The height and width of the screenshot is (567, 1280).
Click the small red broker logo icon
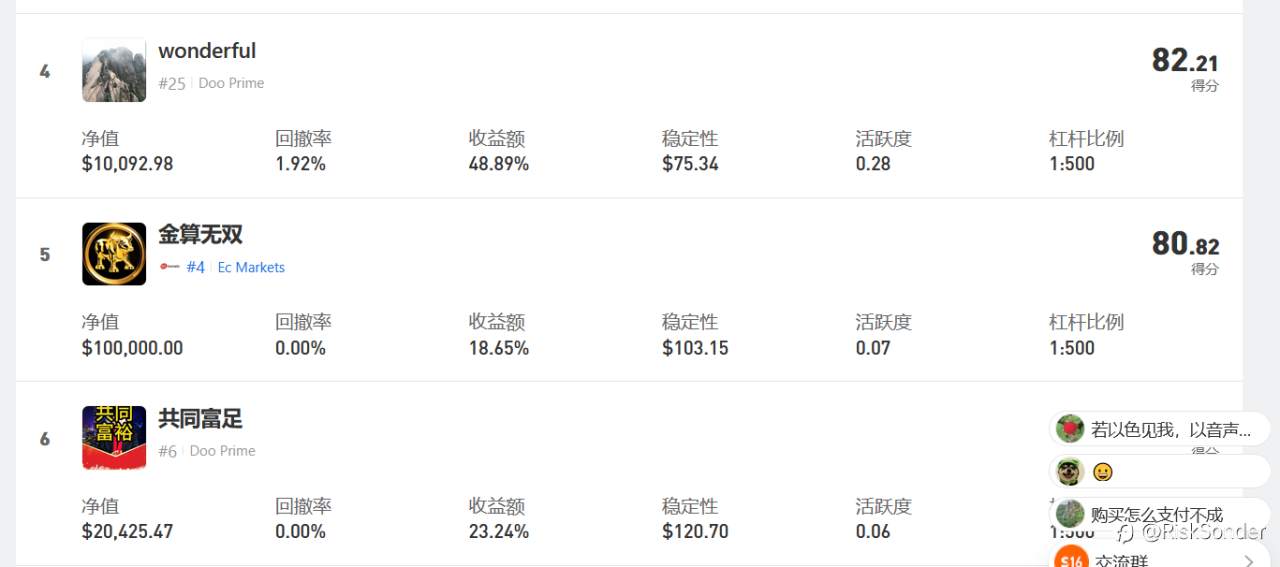pyautogui.click(x=169, y=267)
